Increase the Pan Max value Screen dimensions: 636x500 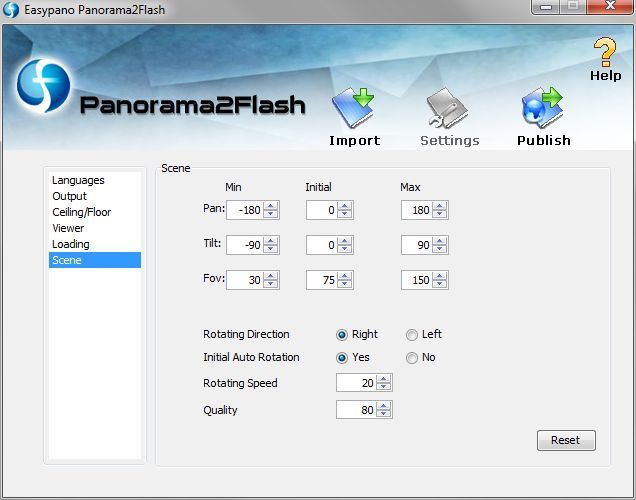[440, 206]
